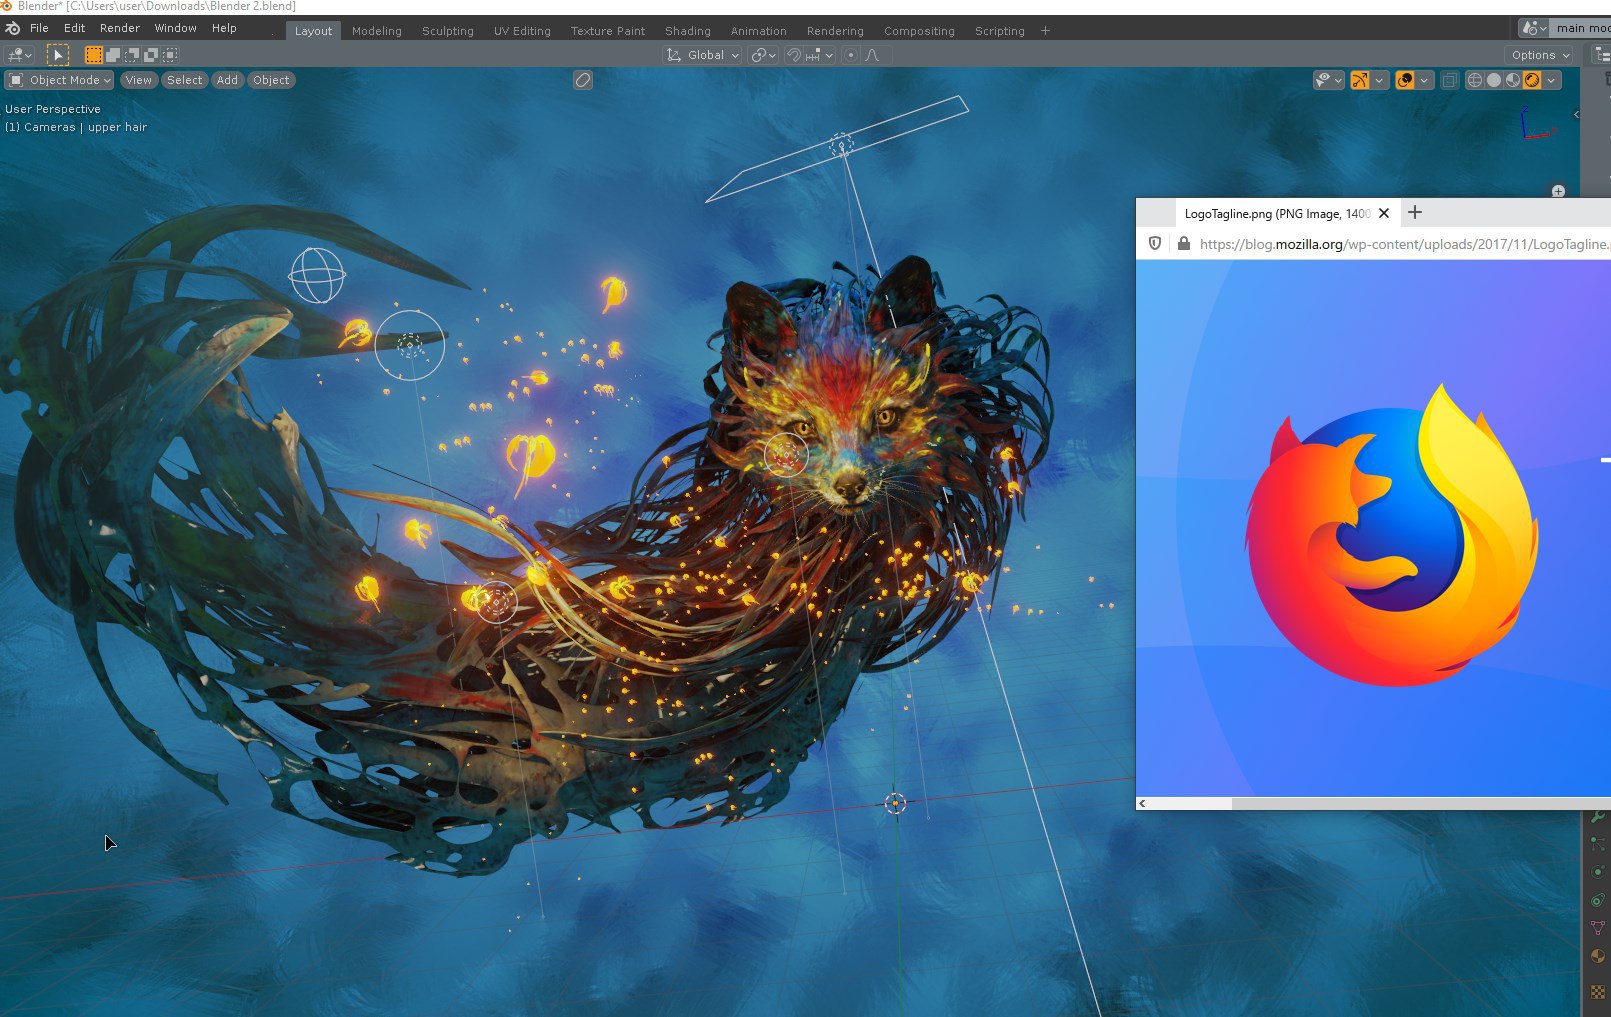Click the Firefox tracking protection shield icon
Image resolution: width=1611 pixels, height=1017 pixels.
tap(1155, 243)
